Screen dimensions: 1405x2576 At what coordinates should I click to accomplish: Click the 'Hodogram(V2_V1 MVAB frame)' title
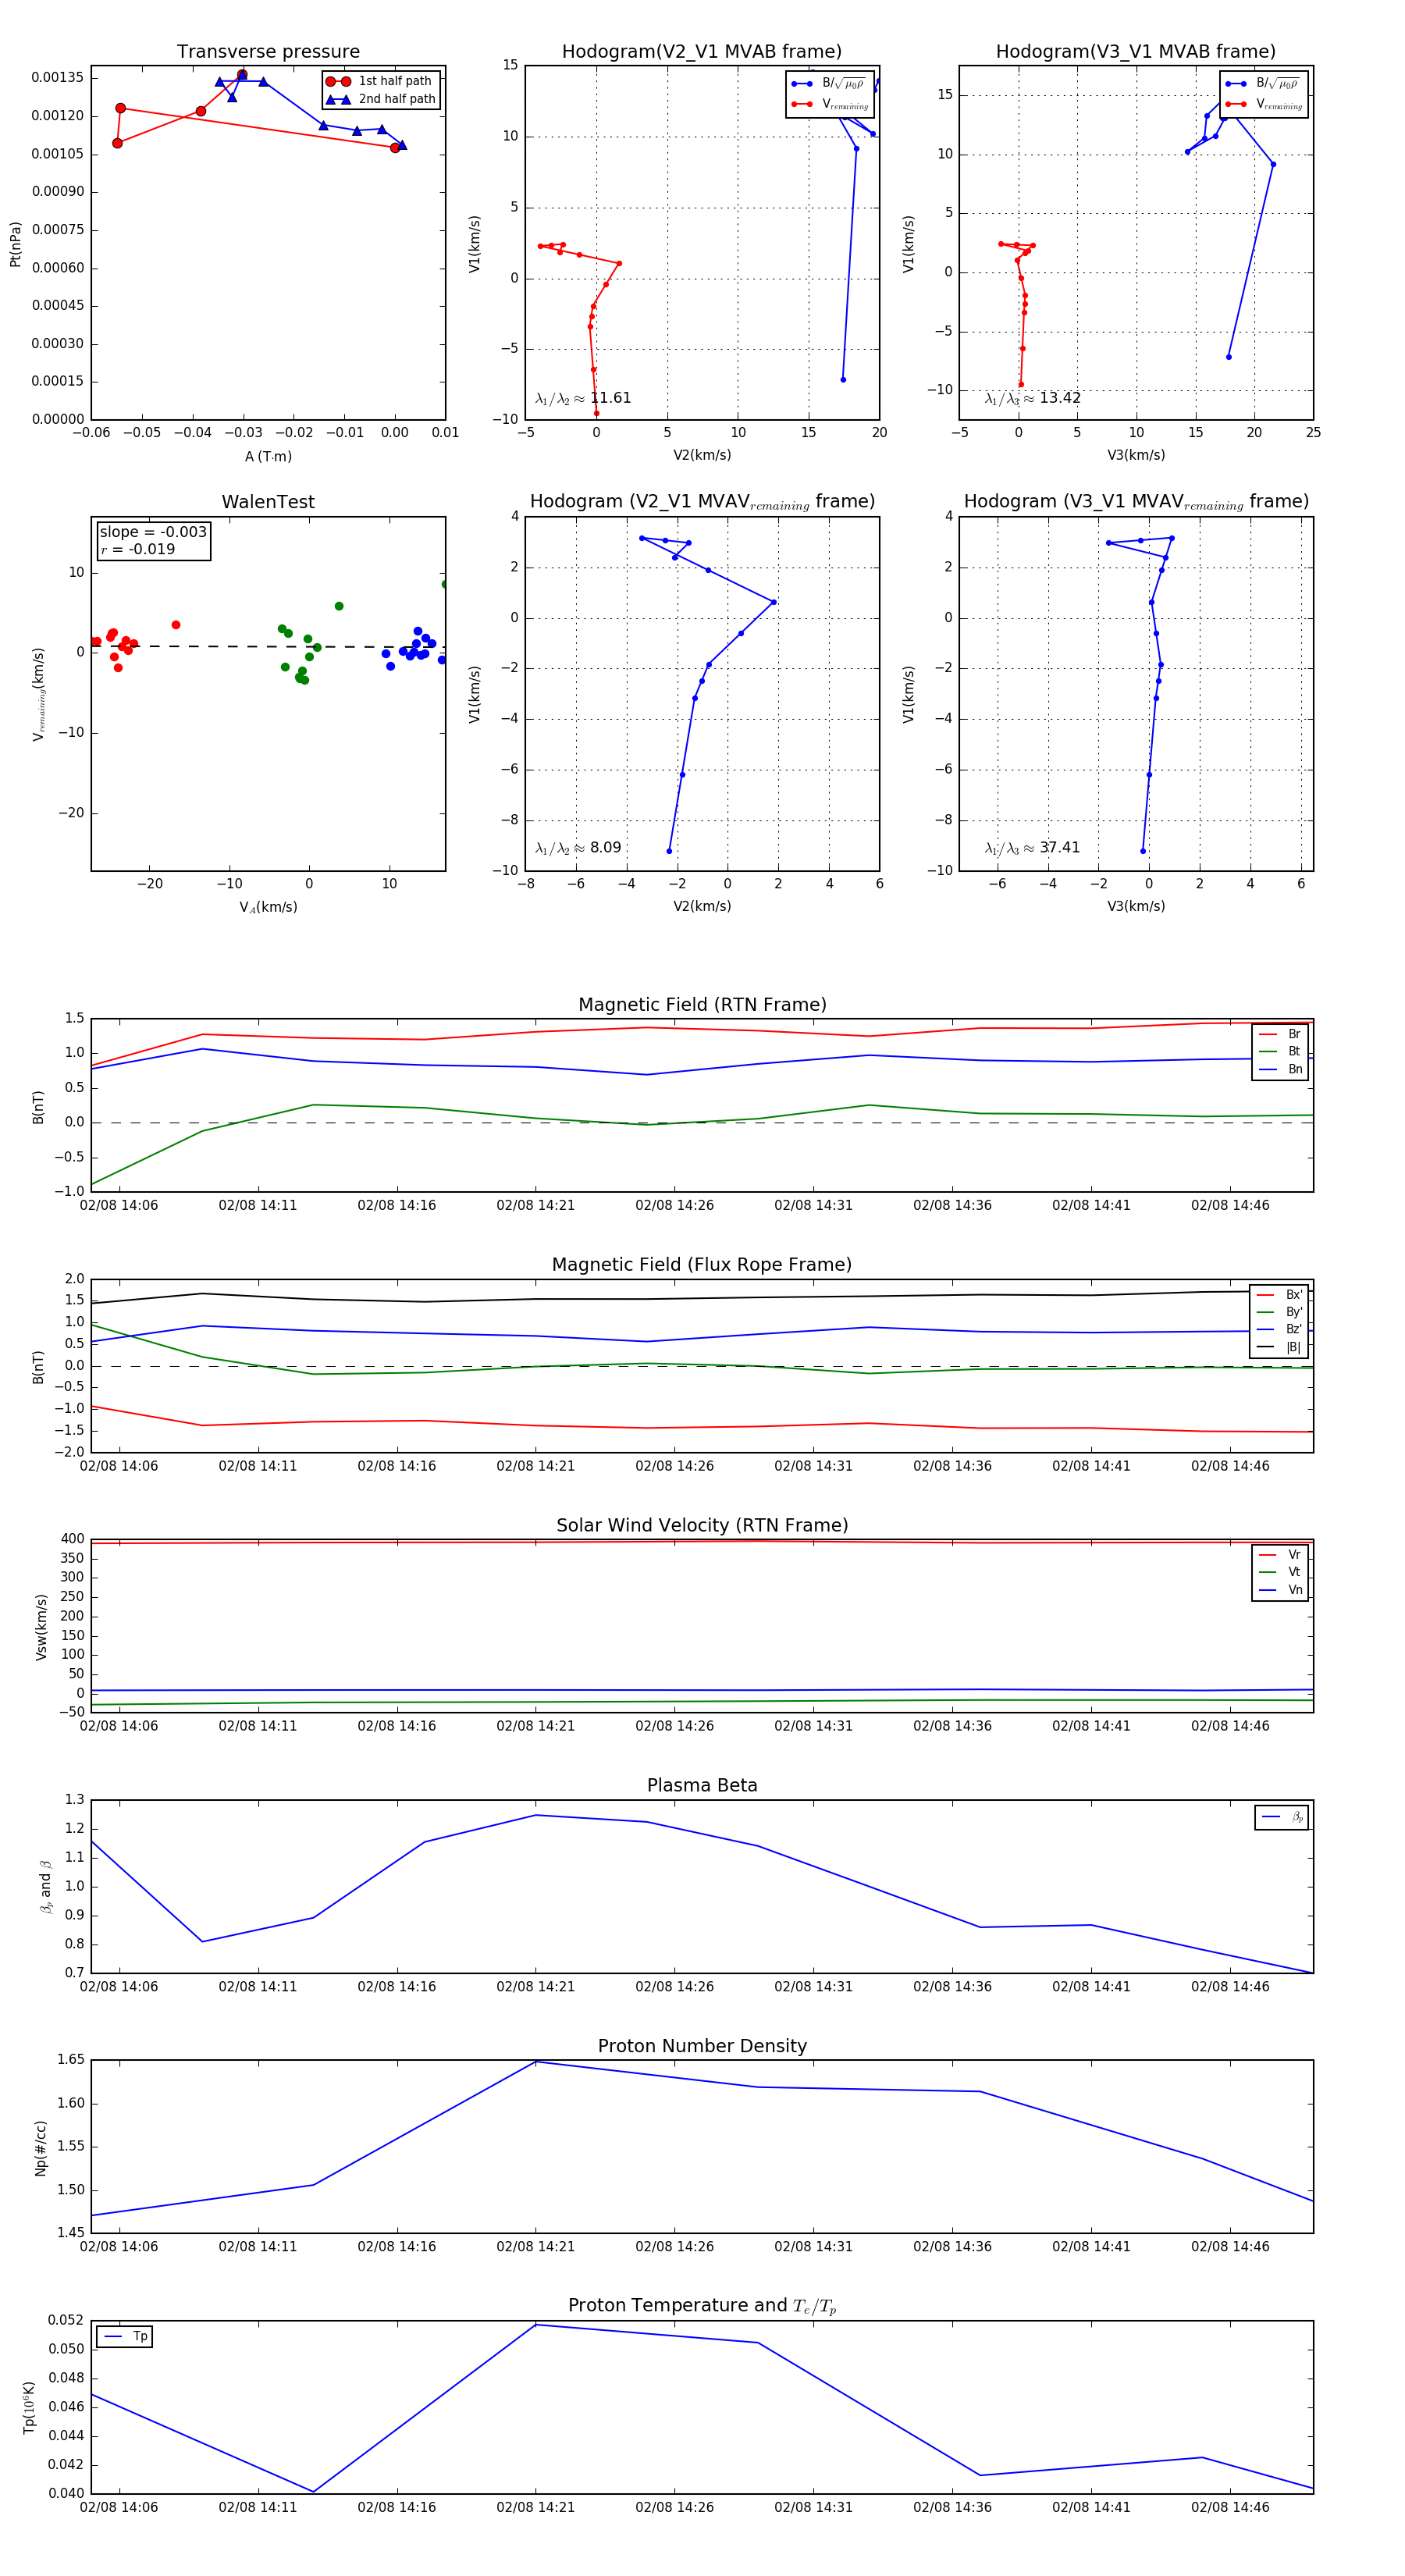pyautogui.click(x=702, y=51)
